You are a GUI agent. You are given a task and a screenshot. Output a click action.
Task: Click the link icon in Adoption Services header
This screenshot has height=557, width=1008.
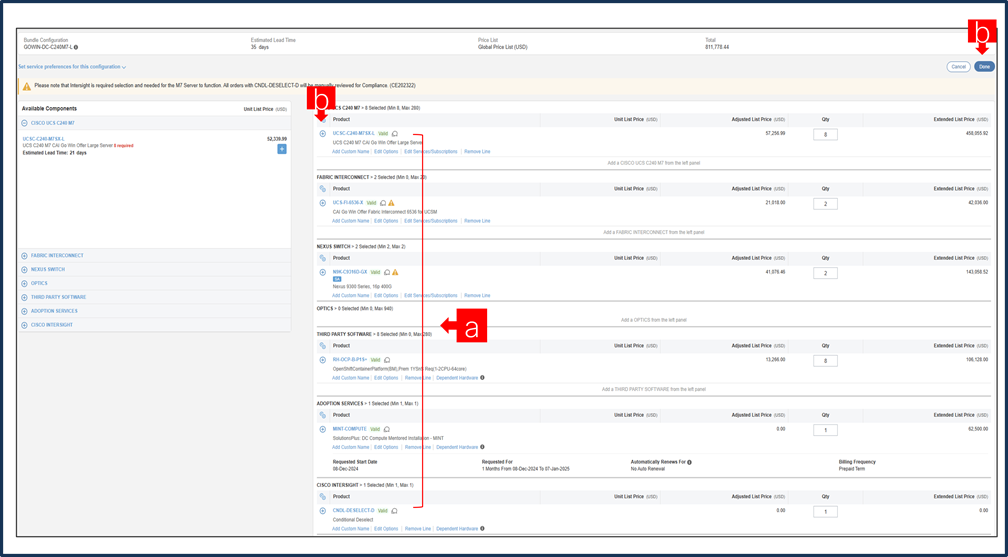[323, 415]
